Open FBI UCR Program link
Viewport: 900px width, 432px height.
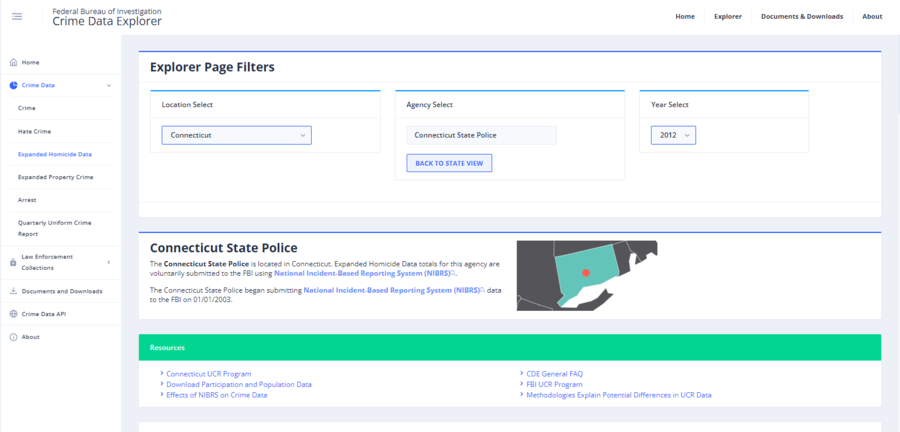(x=554, y=384)
